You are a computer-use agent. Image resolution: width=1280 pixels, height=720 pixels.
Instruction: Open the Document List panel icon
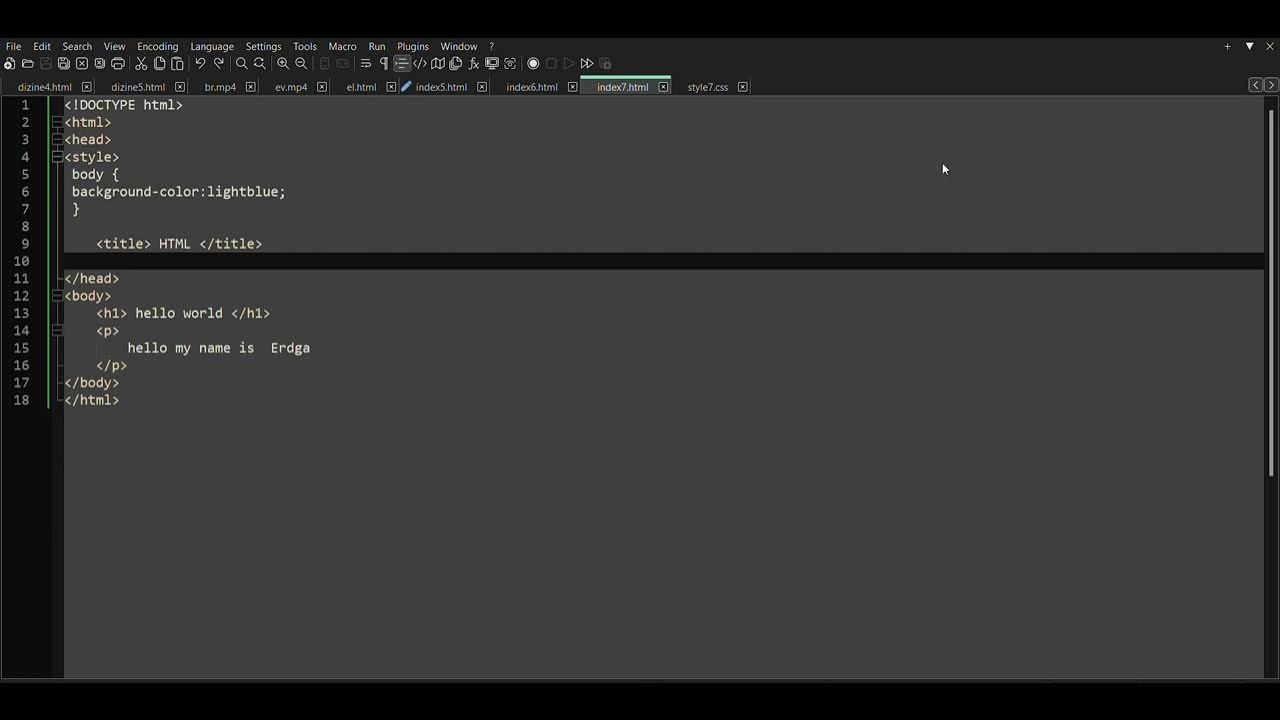(455, 63)
